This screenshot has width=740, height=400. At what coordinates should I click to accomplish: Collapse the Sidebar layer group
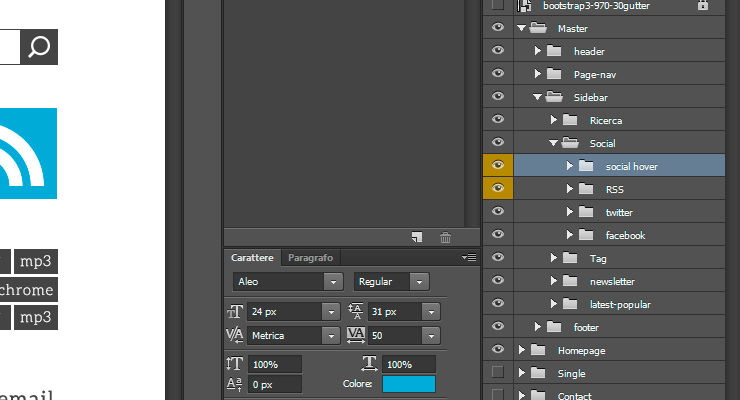(x=537, y=97)
